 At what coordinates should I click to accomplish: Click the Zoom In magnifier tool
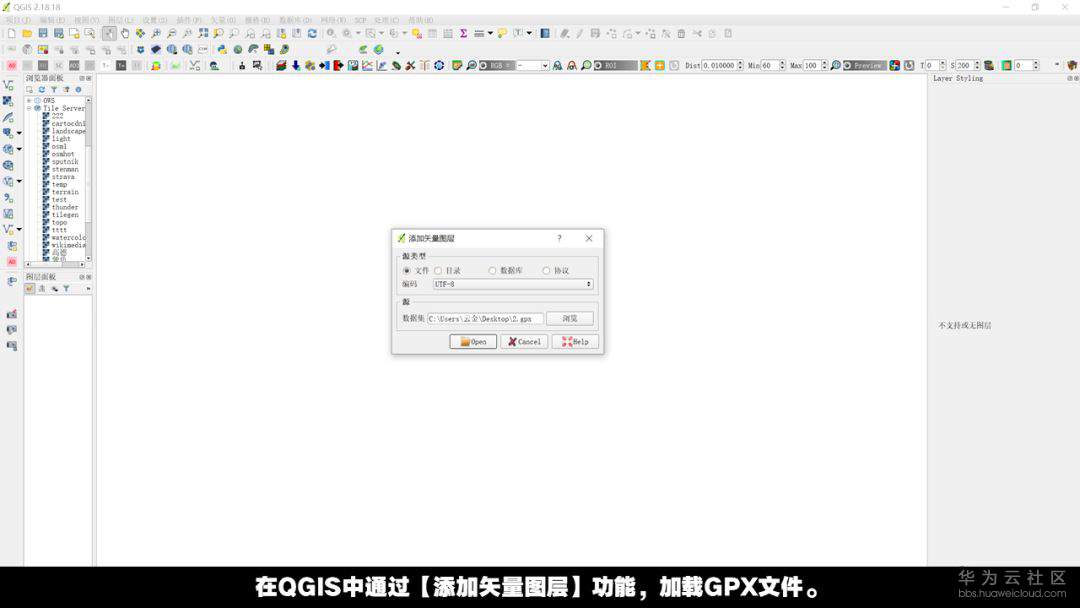pyautogui.click(x=156, y=33)
